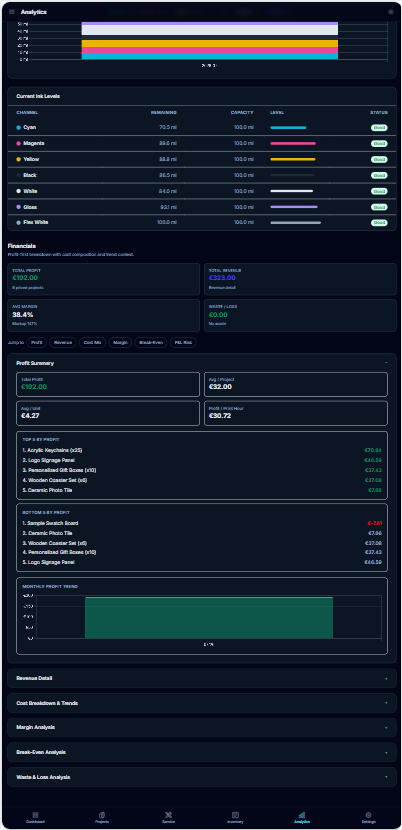
Task: Select the Analytics bar-chart nav icon
Action: (x=302, y=815)
